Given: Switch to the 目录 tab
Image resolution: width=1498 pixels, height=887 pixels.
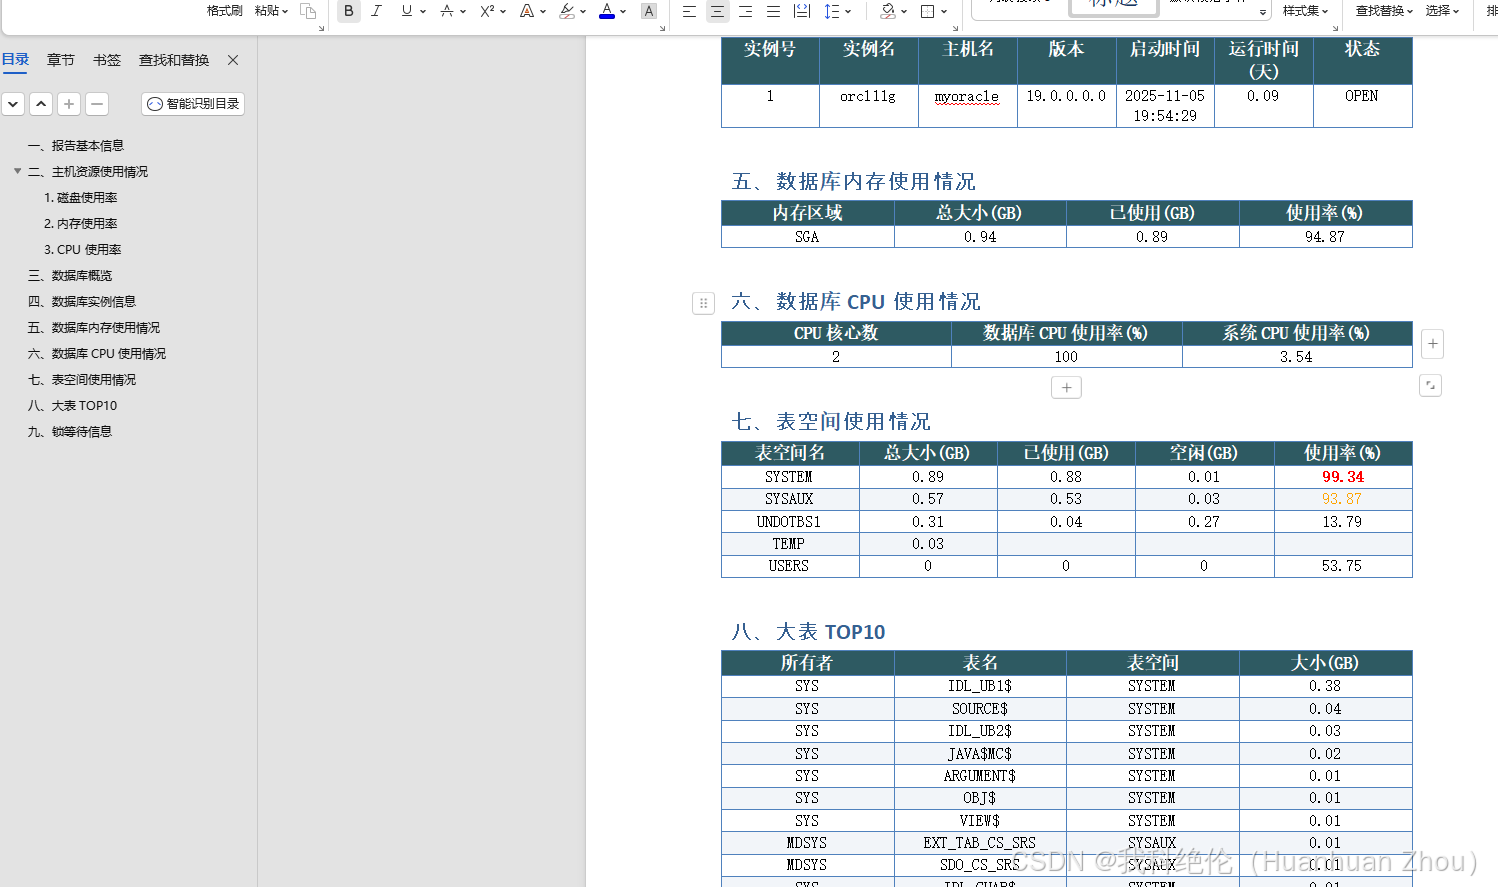Looking at the screenshot, I should [x=15, y=60].
